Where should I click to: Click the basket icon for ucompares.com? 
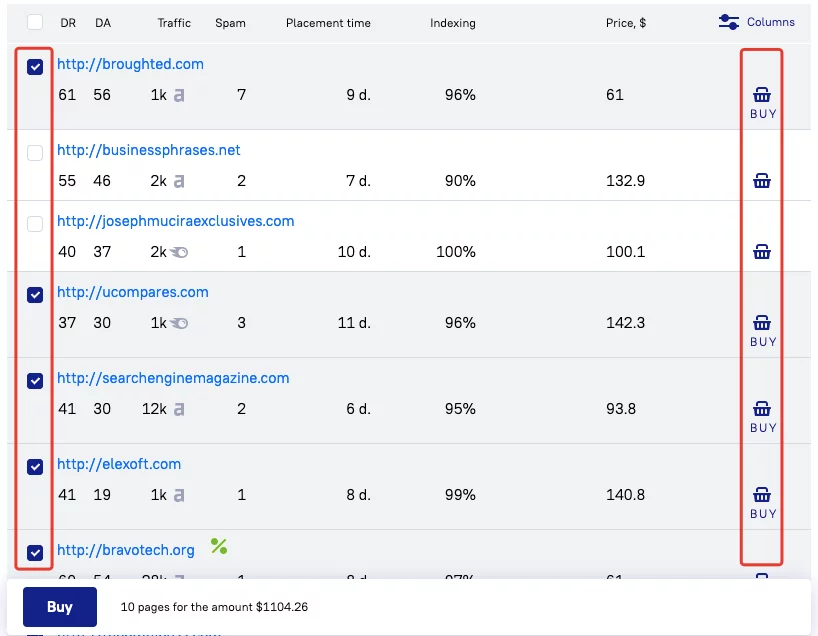click(762, 323)
